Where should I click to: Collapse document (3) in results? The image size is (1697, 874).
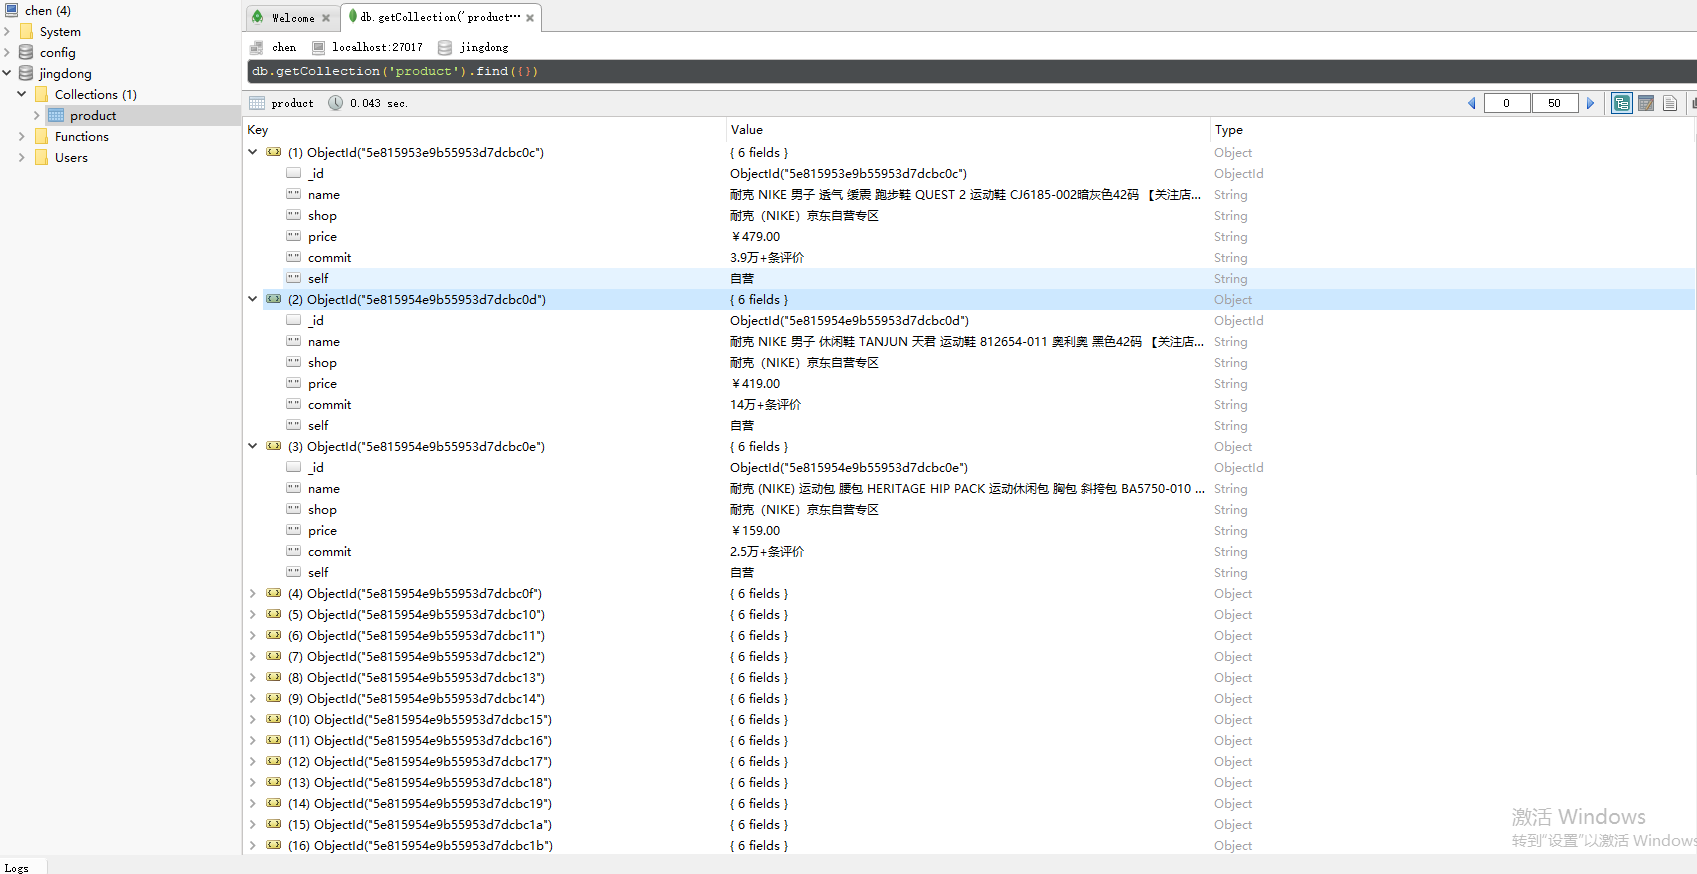tap(253, 446)
